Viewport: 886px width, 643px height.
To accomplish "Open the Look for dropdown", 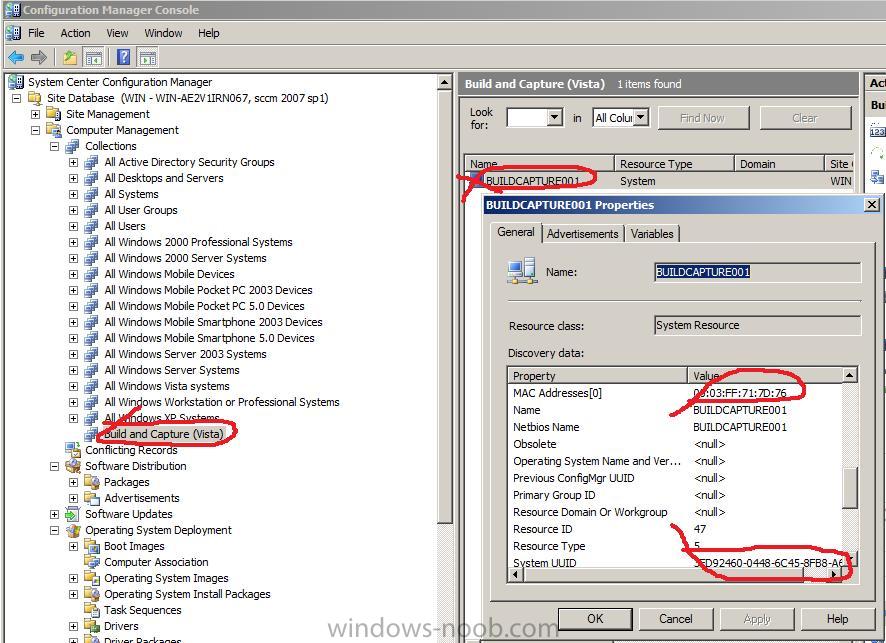I will [x=555, y=118].
